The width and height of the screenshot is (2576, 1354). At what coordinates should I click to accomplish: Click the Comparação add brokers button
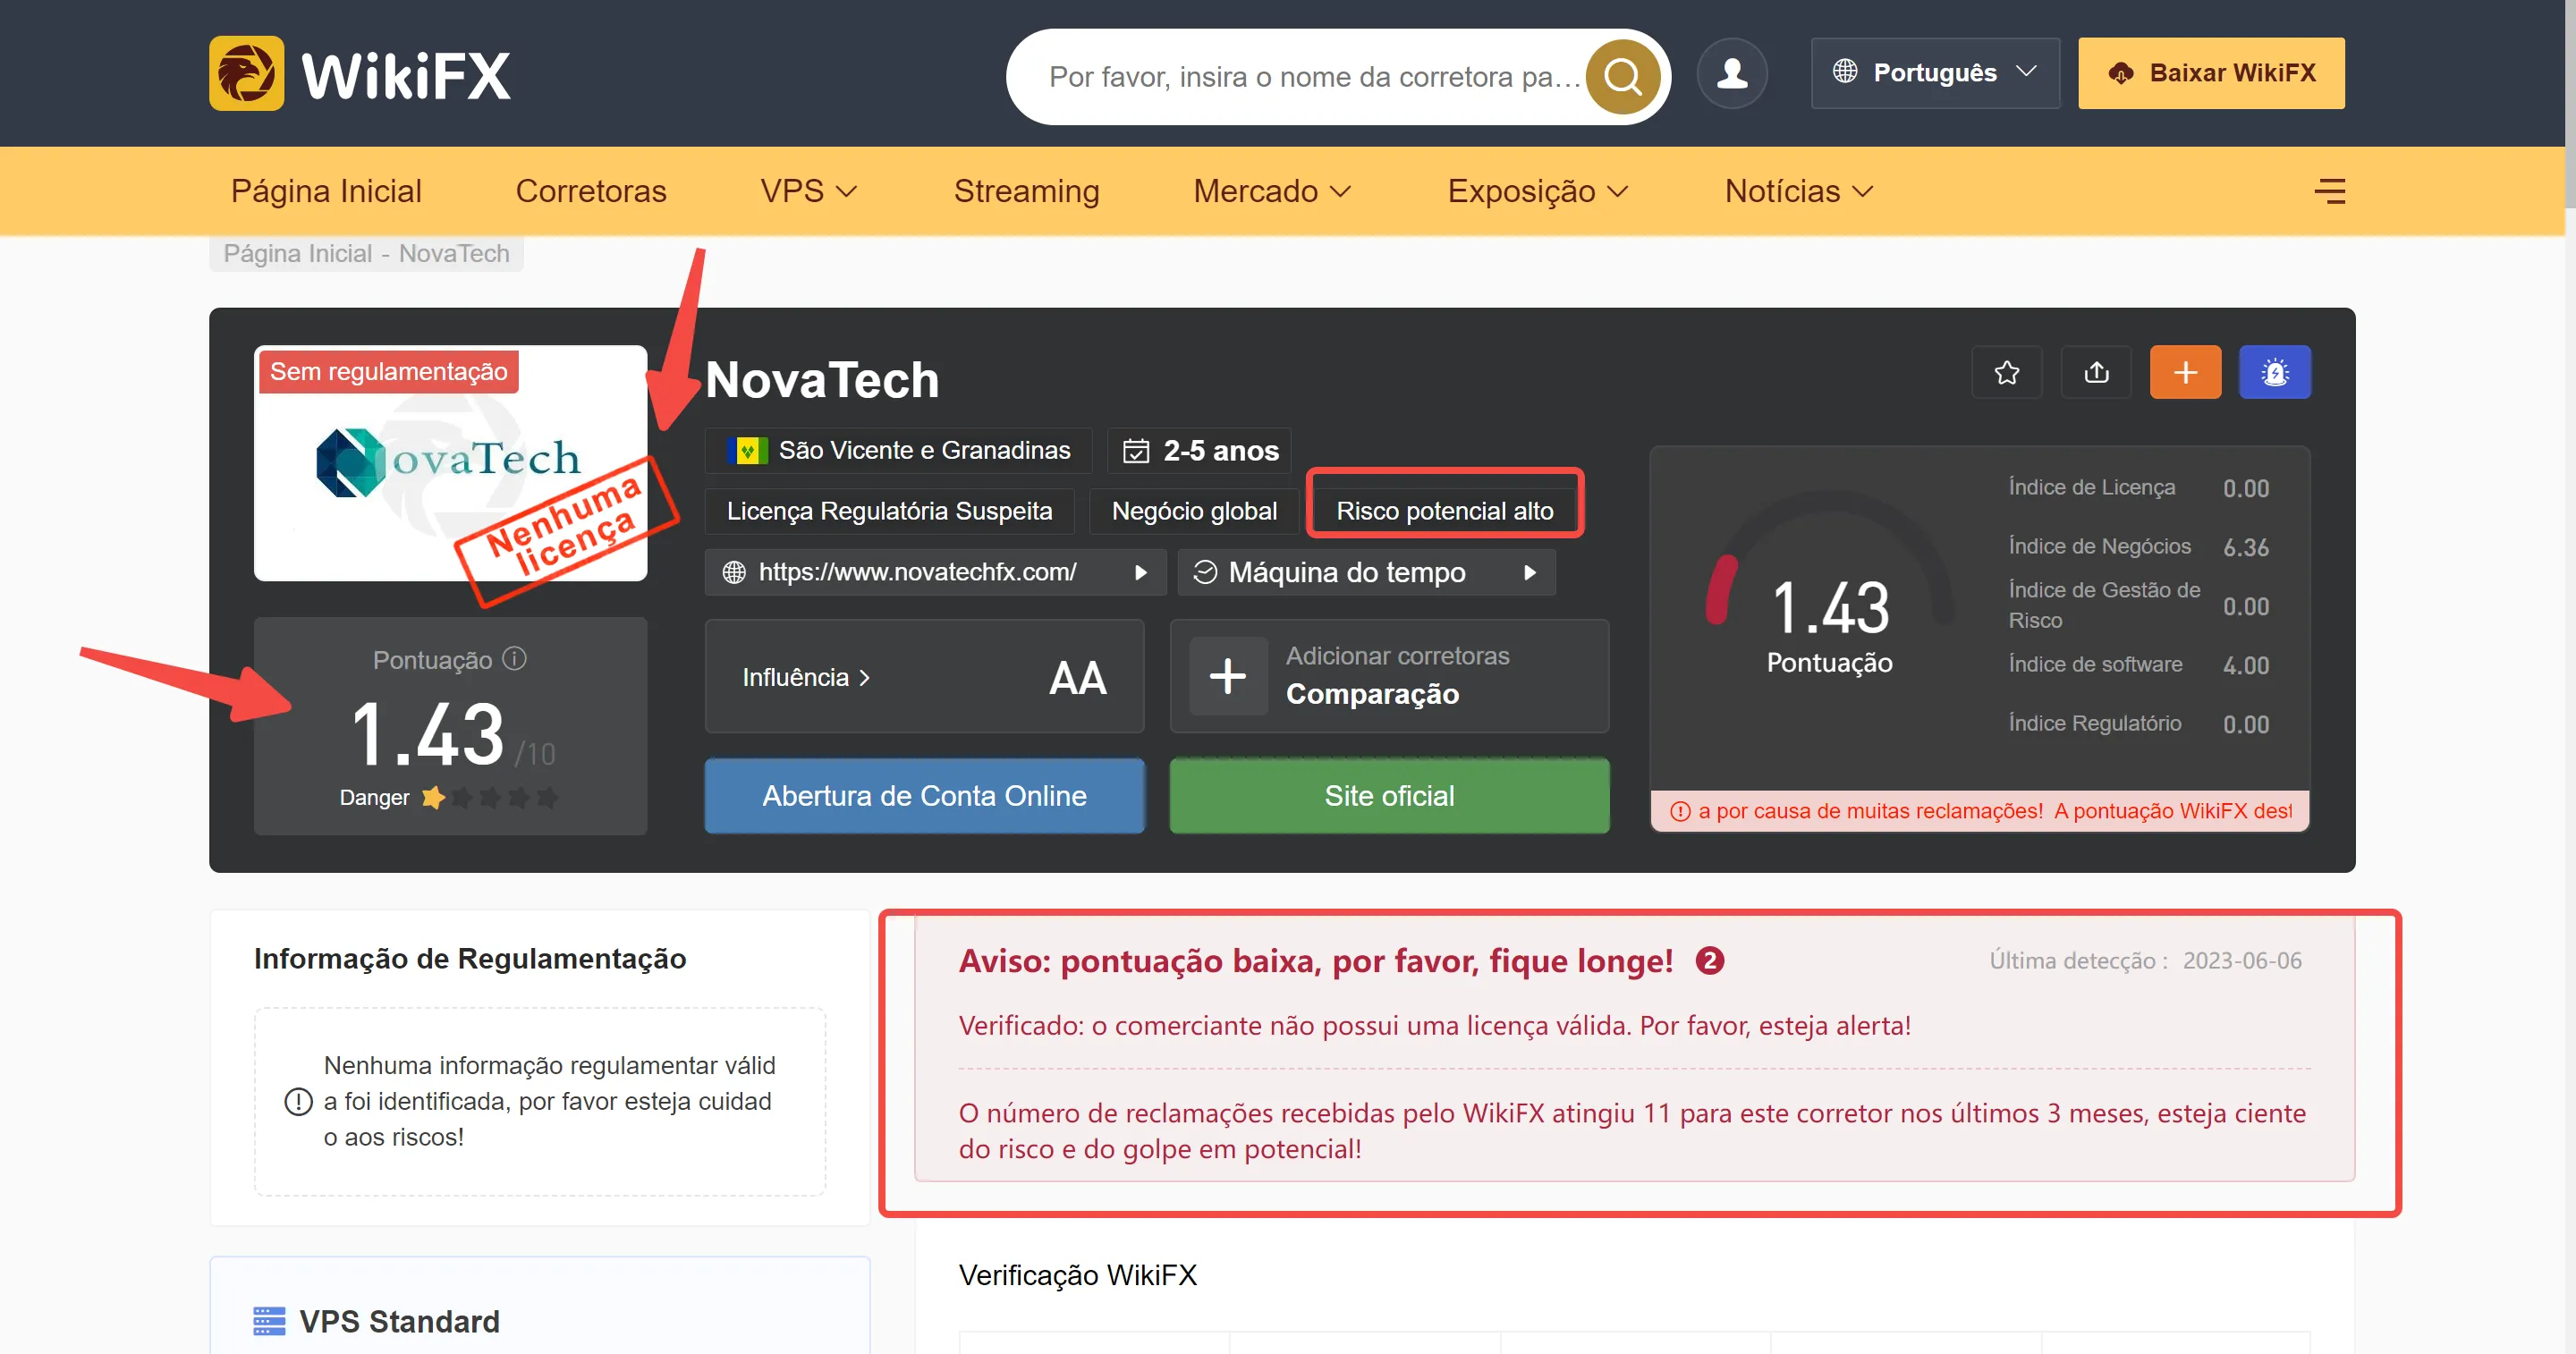[x=1389, y=676]
